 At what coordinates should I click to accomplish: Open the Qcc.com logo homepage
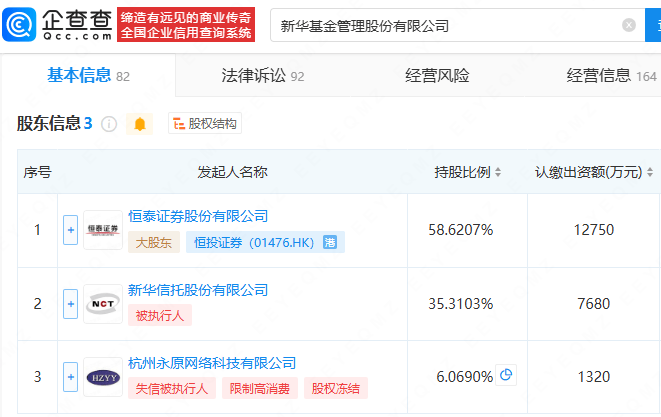pyautogui.click(x=57, y=25)
